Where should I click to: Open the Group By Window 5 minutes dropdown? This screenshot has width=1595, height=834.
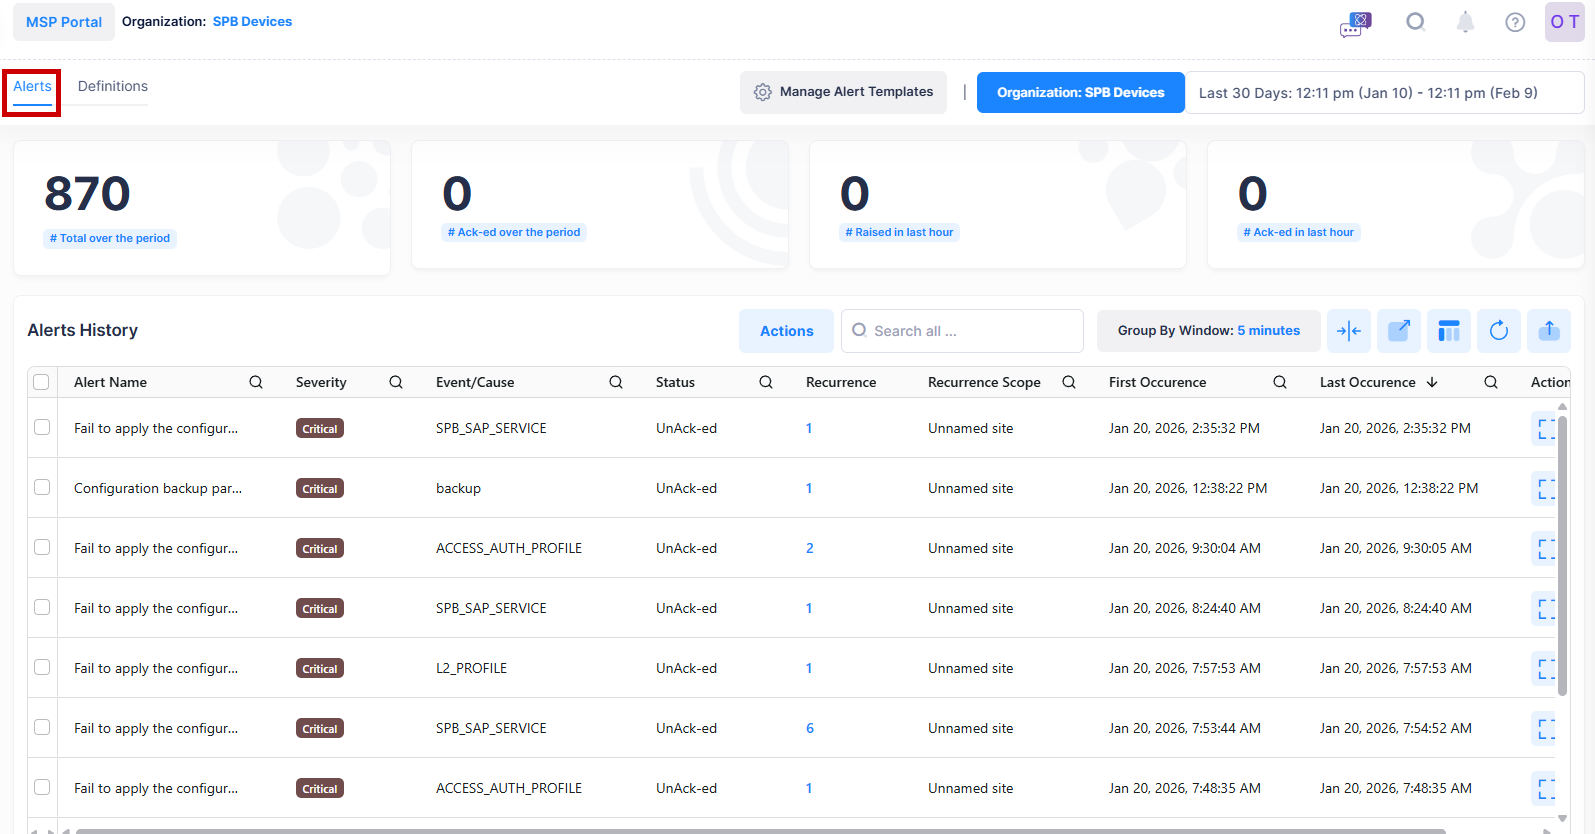[x=1208, y=331]
